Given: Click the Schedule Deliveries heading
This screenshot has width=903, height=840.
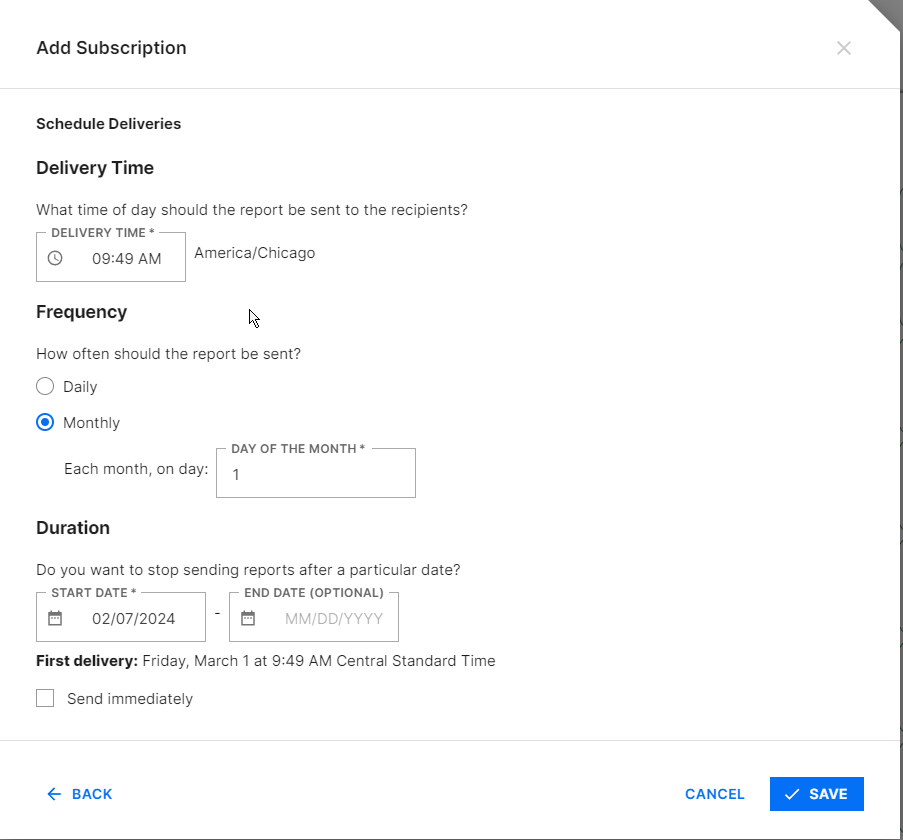Looking at the screenshot, I should click(x=108, y=123).
